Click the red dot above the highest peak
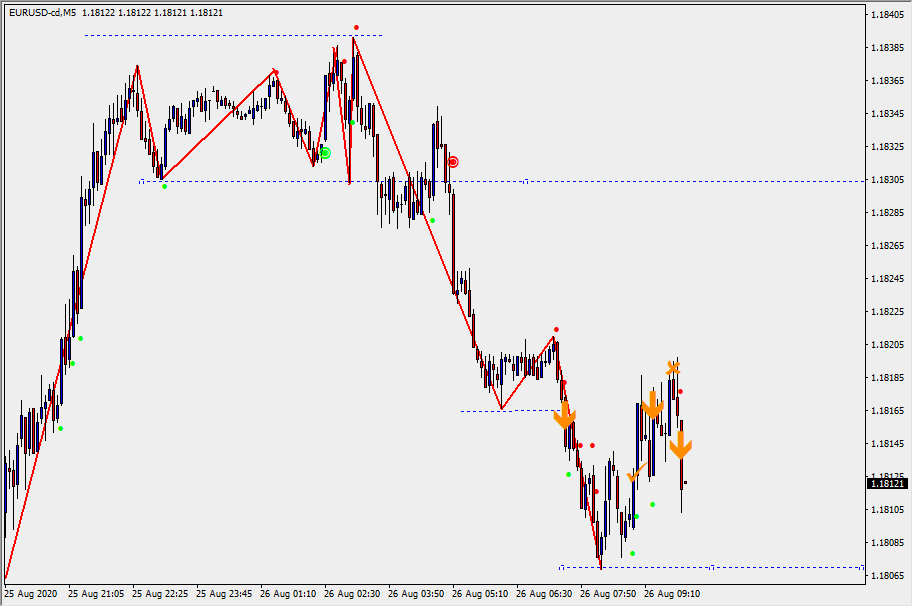 [x=356, y=28]
